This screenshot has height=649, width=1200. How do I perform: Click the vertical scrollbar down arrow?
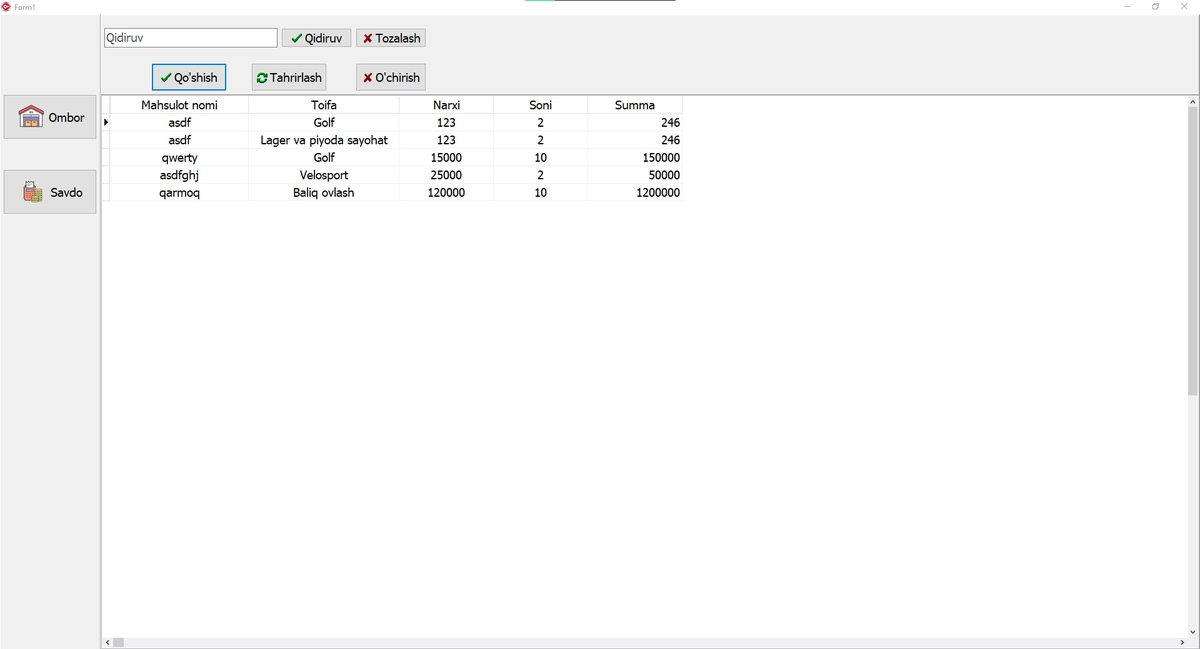pyautogui.click(x=1193, y=632)
